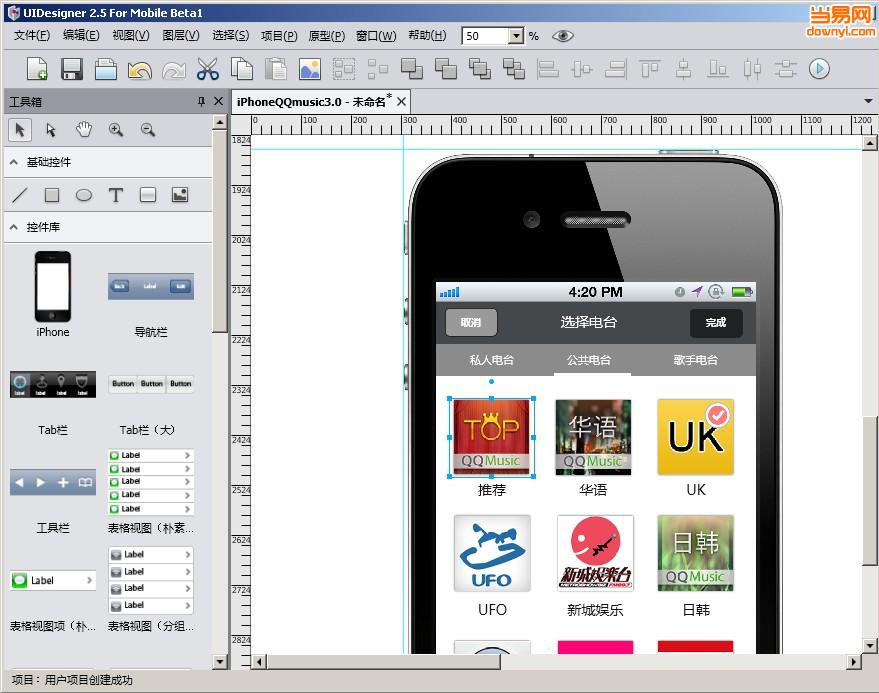
Task: Select the iPhone control thumbnail
Action: point(53,287)
